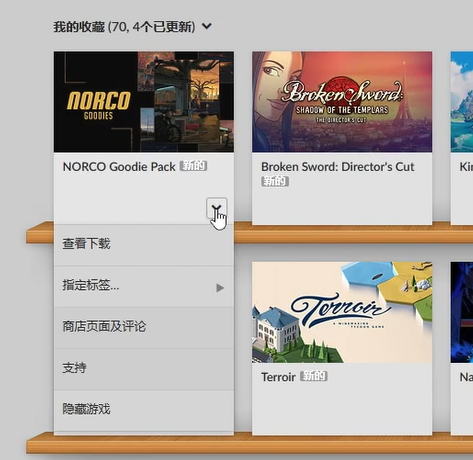
Task: Open the dark blue game cover beside Terroir
Action: [462, 312]
